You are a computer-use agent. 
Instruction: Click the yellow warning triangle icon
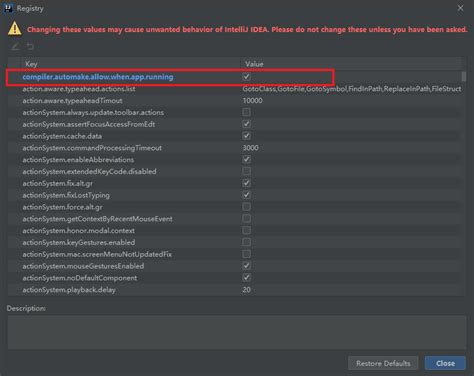click(15, 29)
